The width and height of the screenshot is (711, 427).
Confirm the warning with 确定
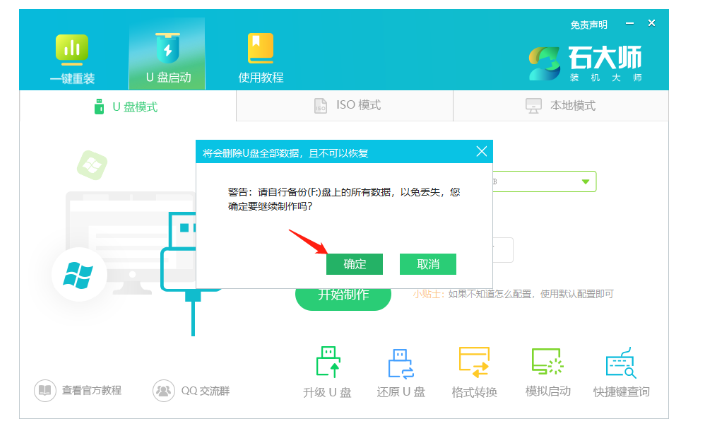tap(354, 264)
